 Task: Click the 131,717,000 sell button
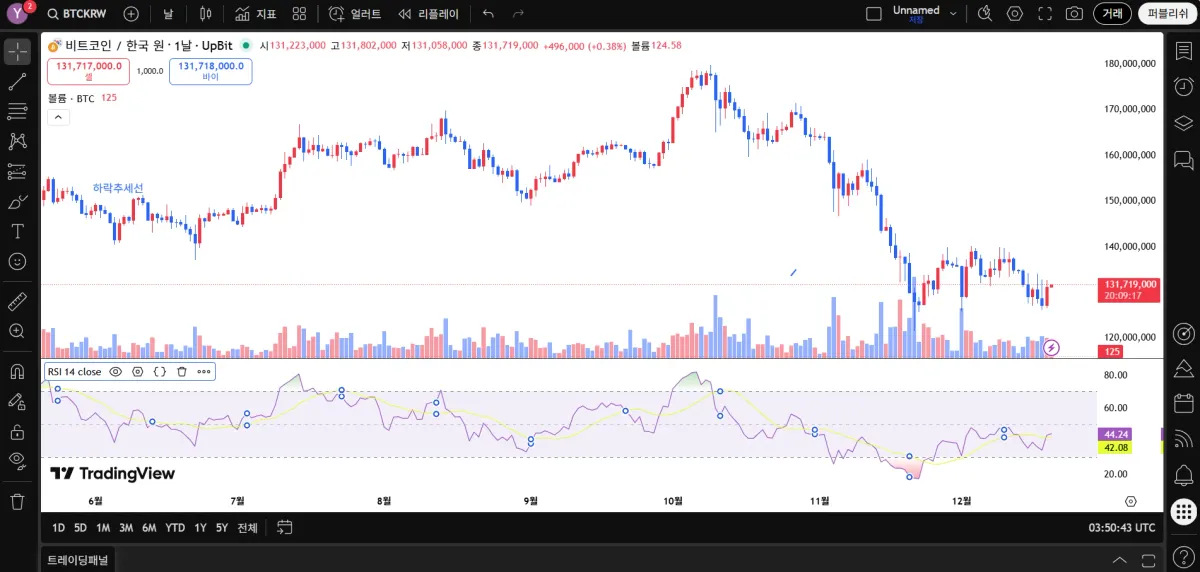pyautogui.click(x=89, y=71)
